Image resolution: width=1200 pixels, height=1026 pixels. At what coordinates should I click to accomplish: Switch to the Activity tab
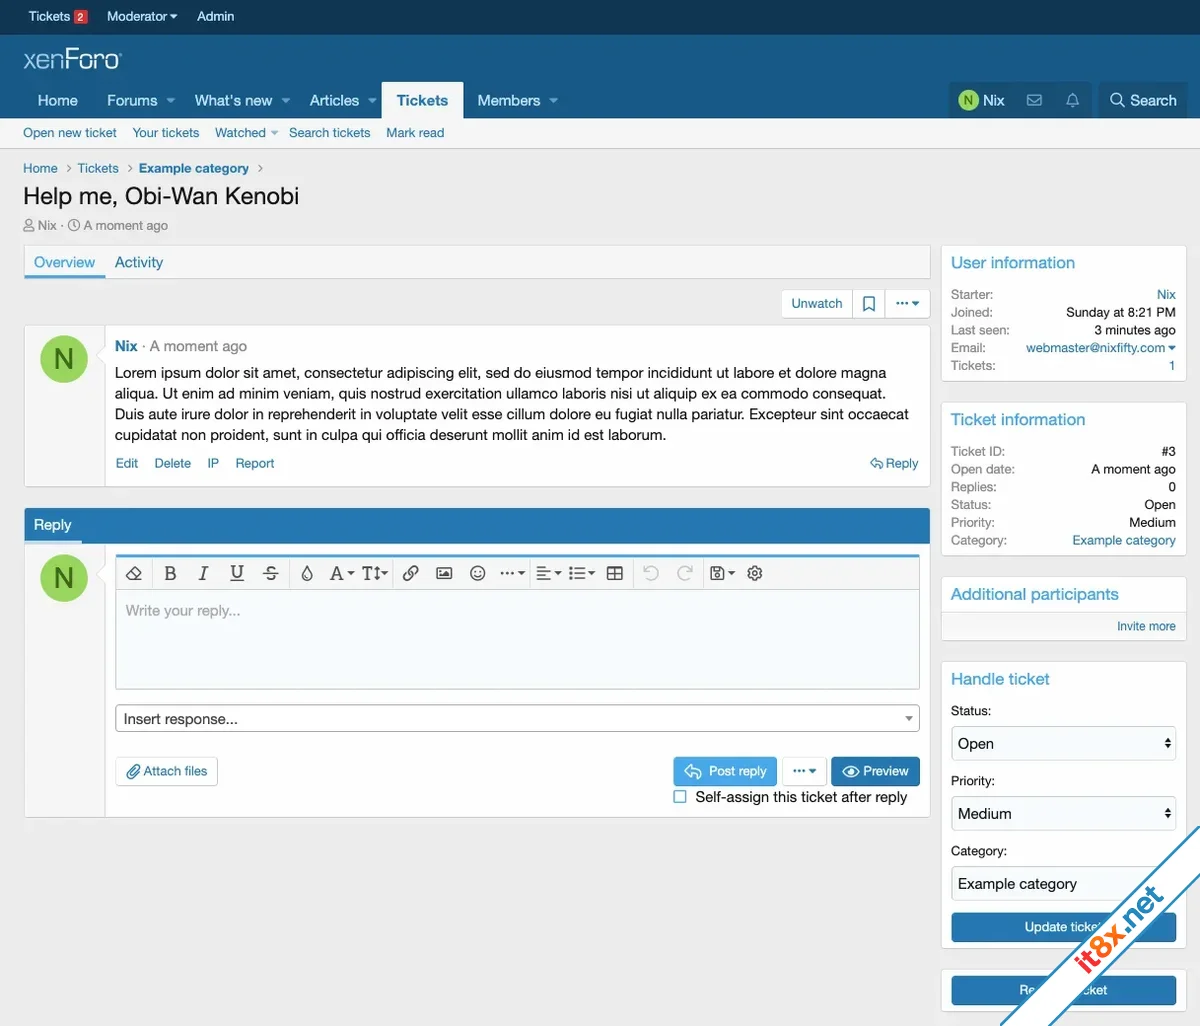pos(139,262)
